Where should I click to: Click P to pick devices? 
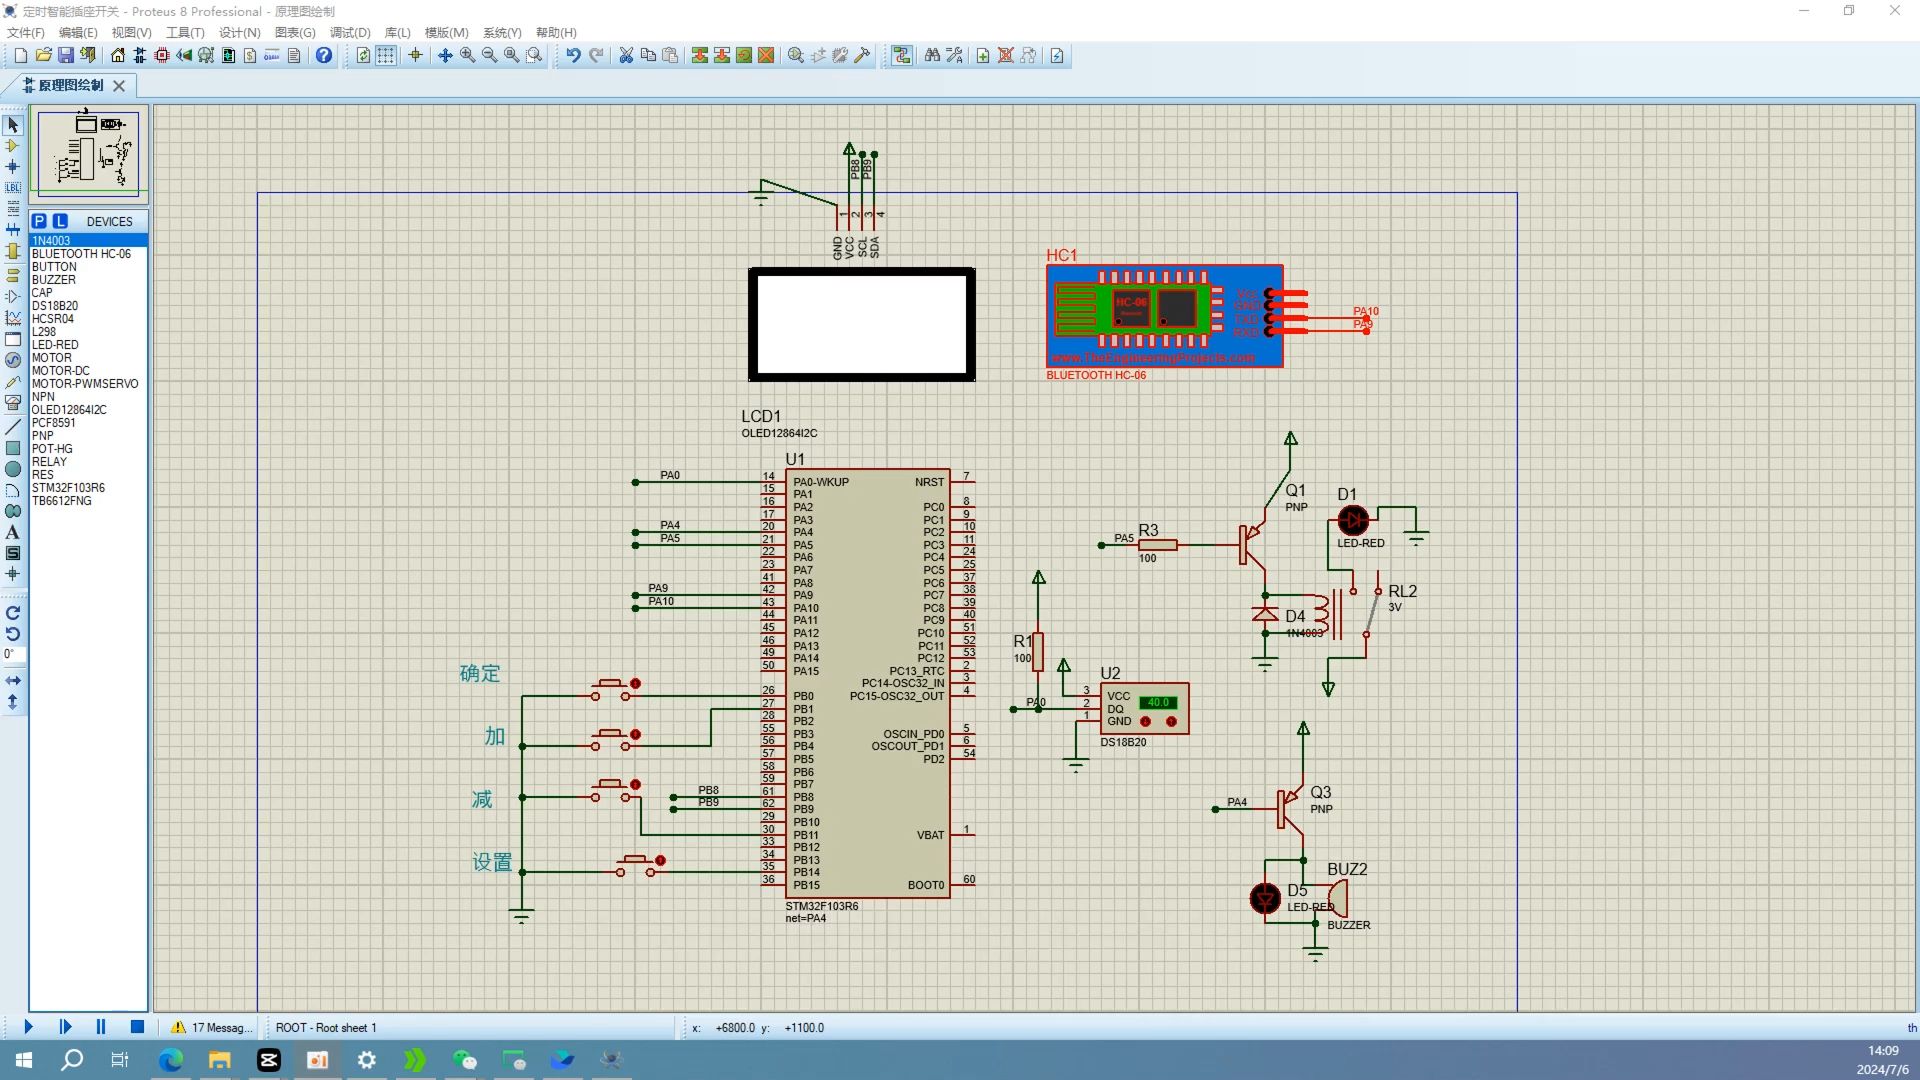pyautogui.click(x=39, y=221)
